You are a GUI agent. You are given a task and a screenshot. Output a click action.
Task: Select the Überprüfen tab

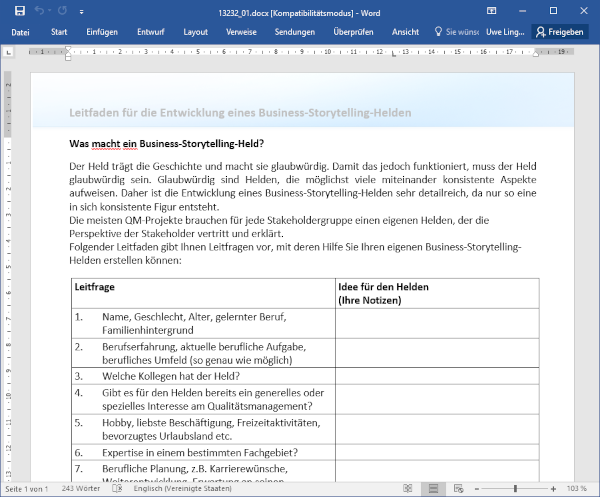click(354, 32)
